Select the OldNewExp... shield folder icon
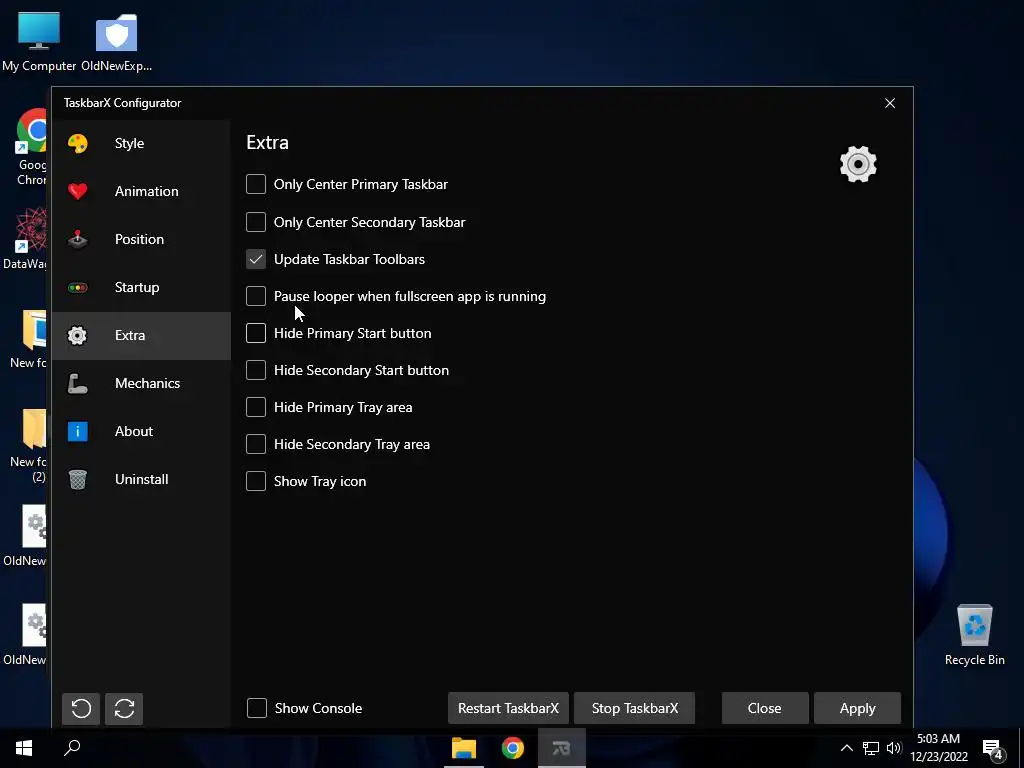 pyautogui.click(x=116, y=42)
